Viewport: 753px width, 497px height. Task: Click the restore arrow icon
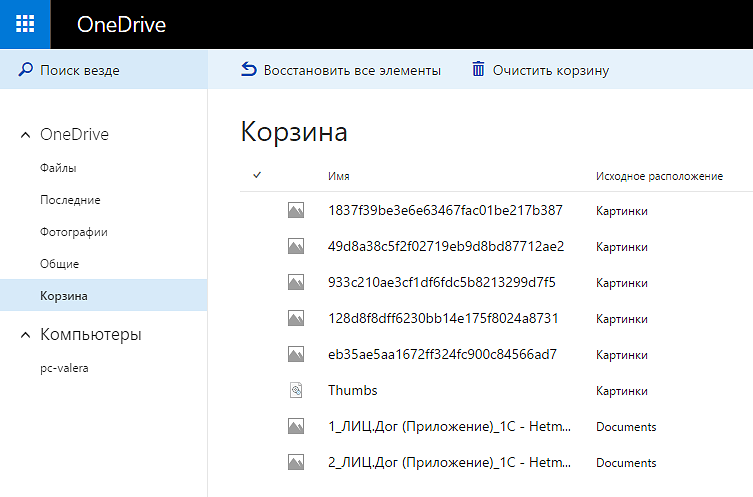248,70
